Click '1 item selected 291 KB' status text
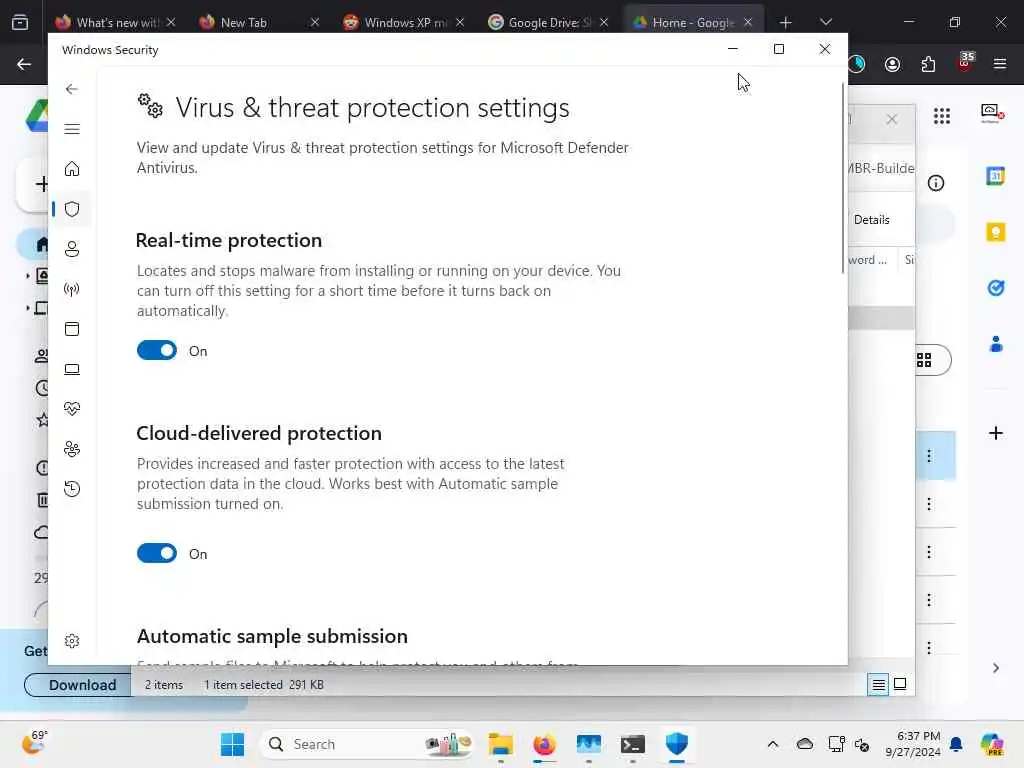1024x768 pixels. click(263, 684)
